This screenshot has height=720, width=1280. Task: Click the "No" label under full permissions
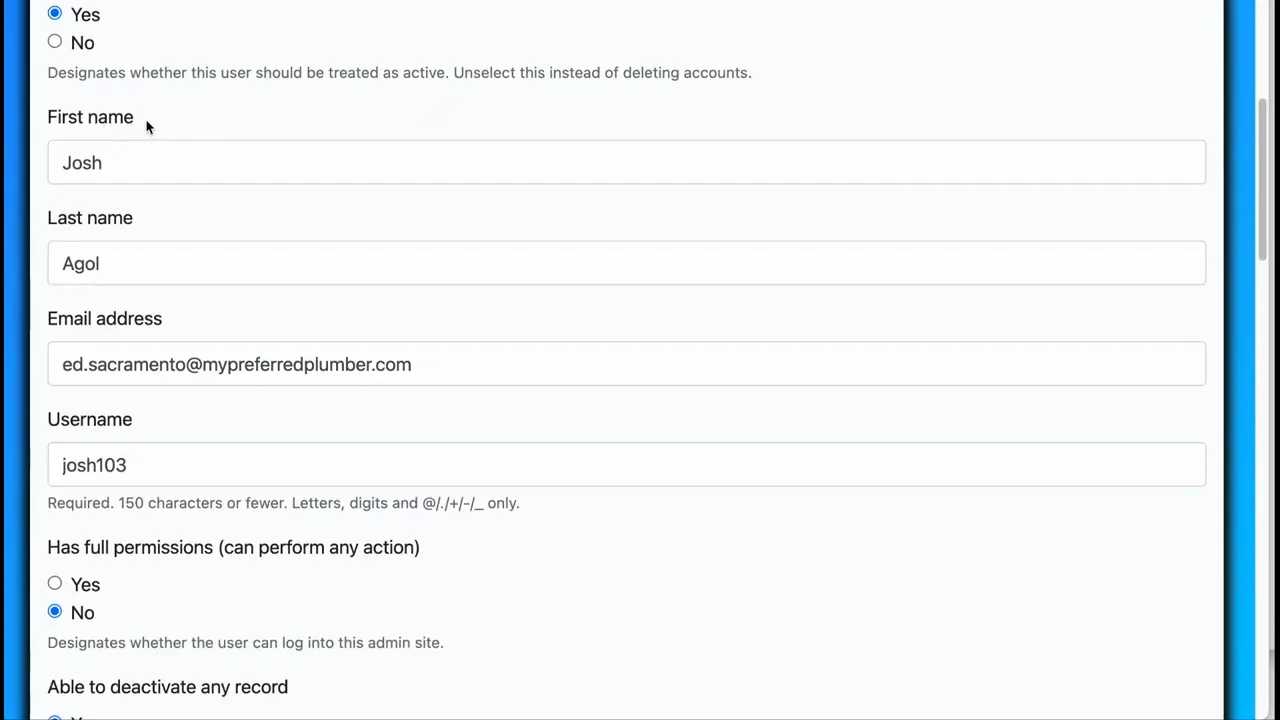pyautogui.click(x=82, y=612)
